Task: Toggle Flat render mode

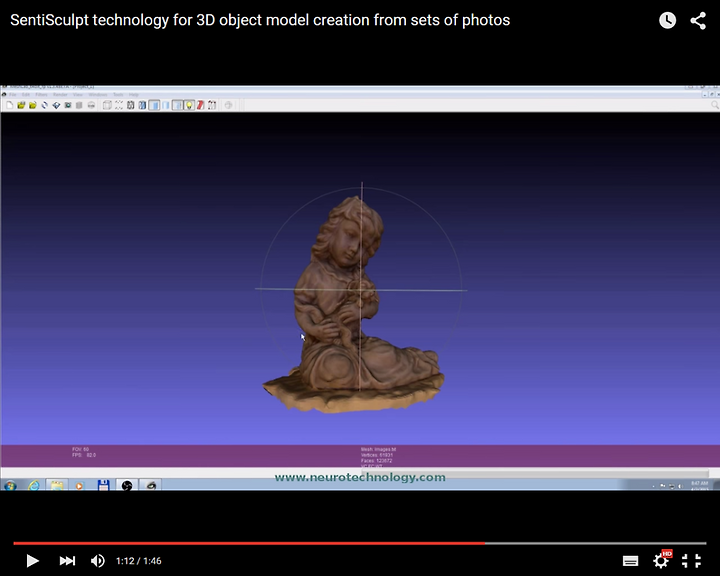Action: click(165, 105)
